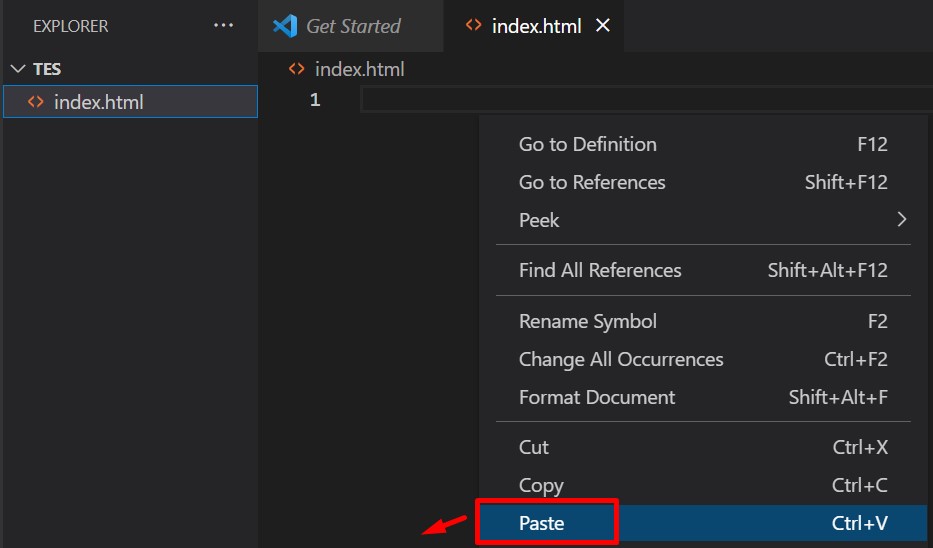Switch to the Get Started tab

tap(352, 26)
